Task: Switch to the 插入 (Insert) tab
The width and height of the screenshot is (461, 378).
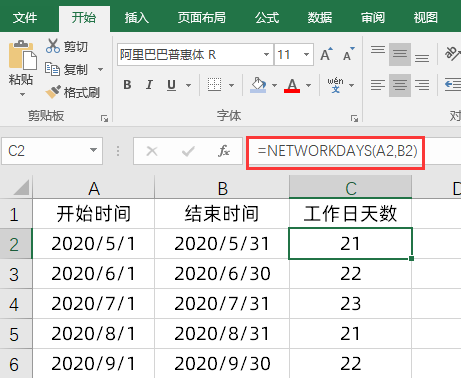Action: point(137,17)
